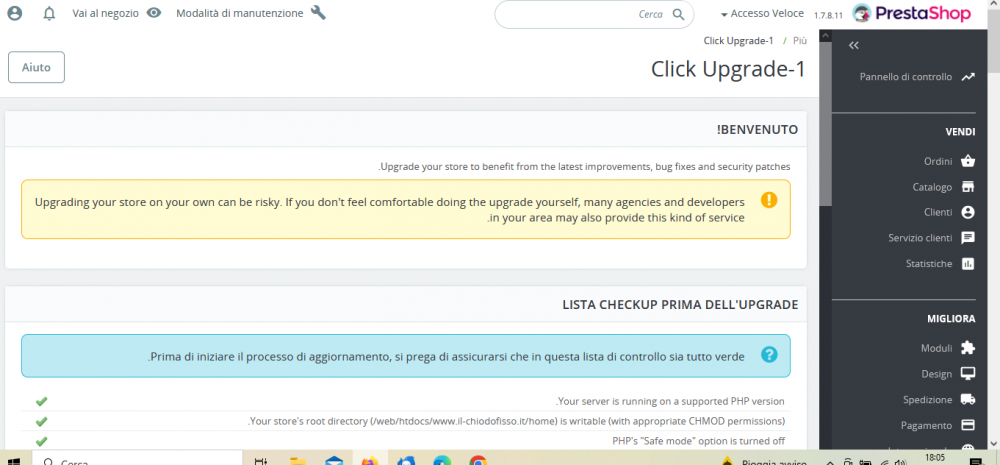Click green checkmark for Safe mode off
The image size is (1000, 465).
(41, 441)
